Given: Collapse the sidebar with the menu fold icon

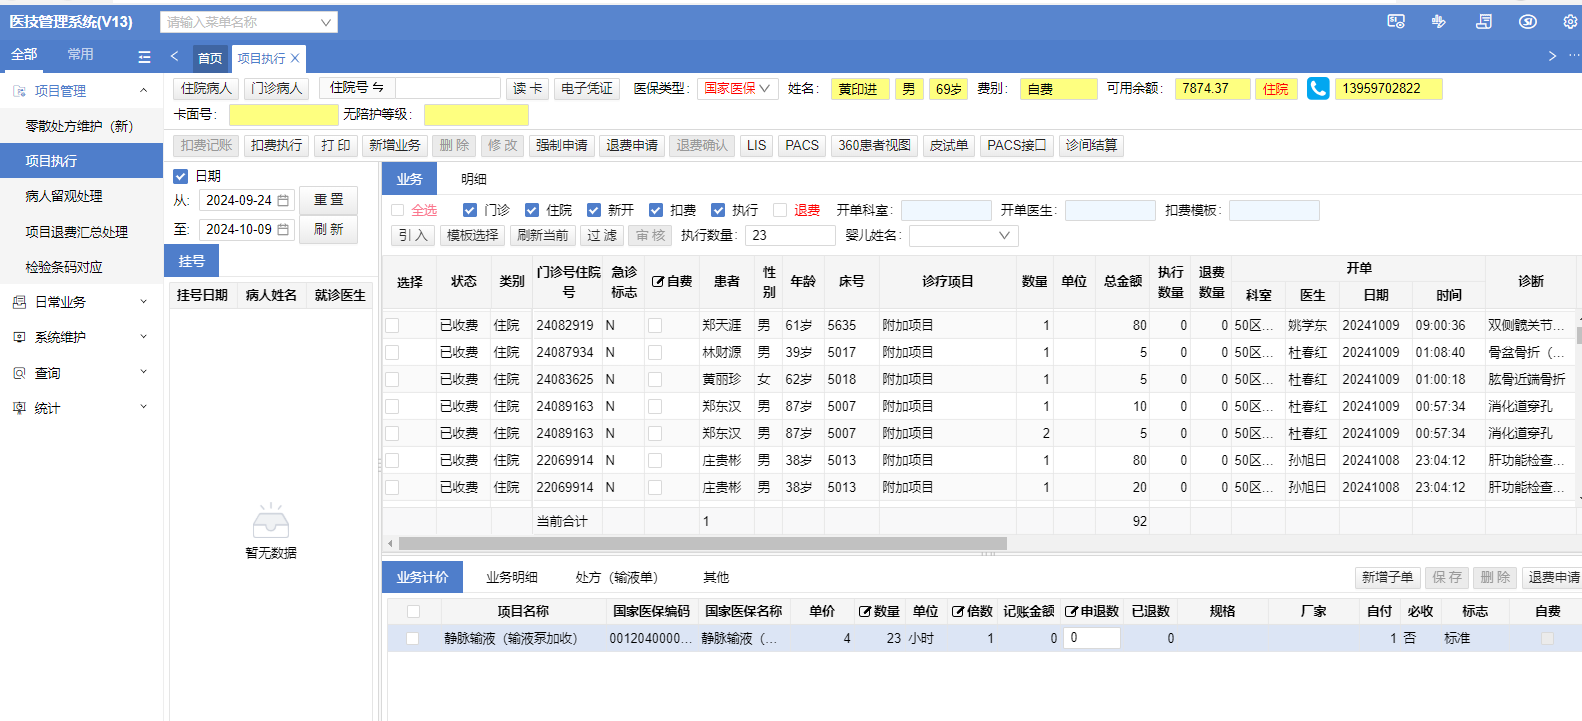Looking at the screenshot, I should click(144, 57).
